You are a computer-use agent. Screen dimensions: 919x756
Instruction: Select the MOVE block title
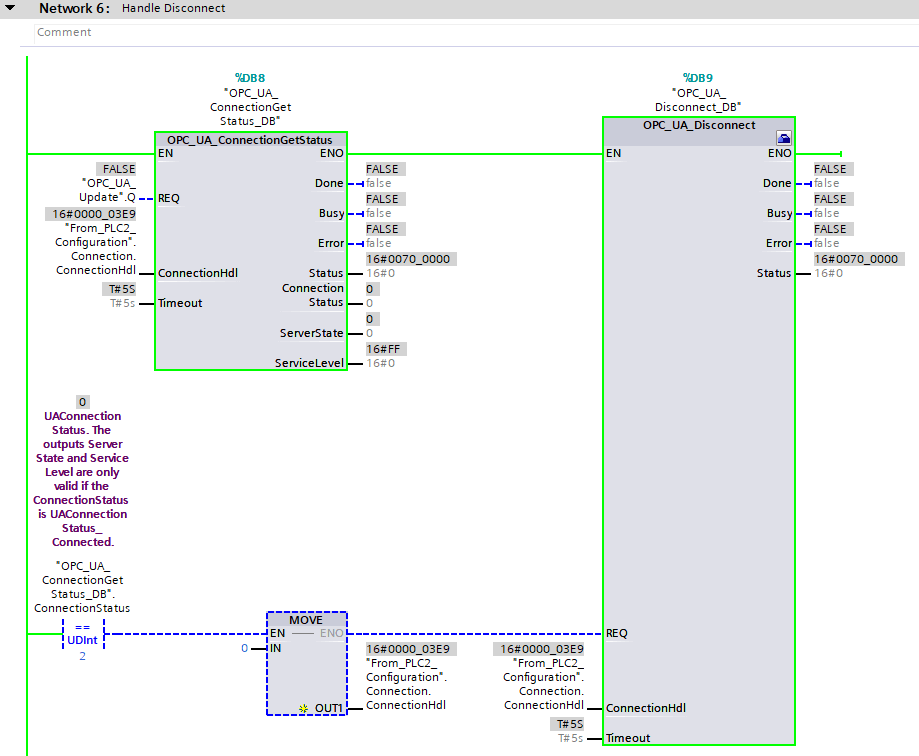(x=306, y=620)
